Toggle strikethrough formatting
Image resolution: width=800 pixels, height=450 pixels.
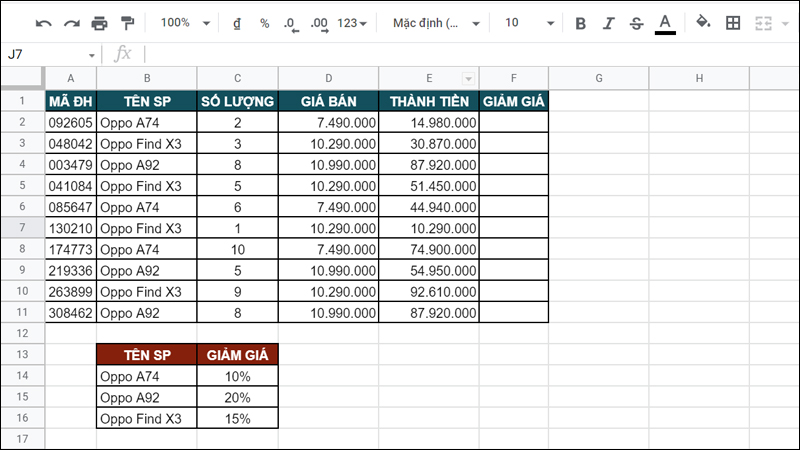tap(636, 23)
